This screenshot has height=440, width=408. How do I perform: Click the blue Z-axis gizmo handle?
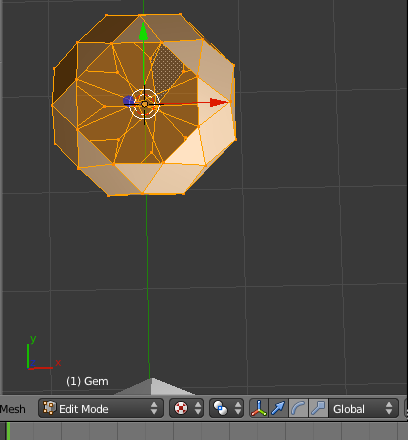128,101
